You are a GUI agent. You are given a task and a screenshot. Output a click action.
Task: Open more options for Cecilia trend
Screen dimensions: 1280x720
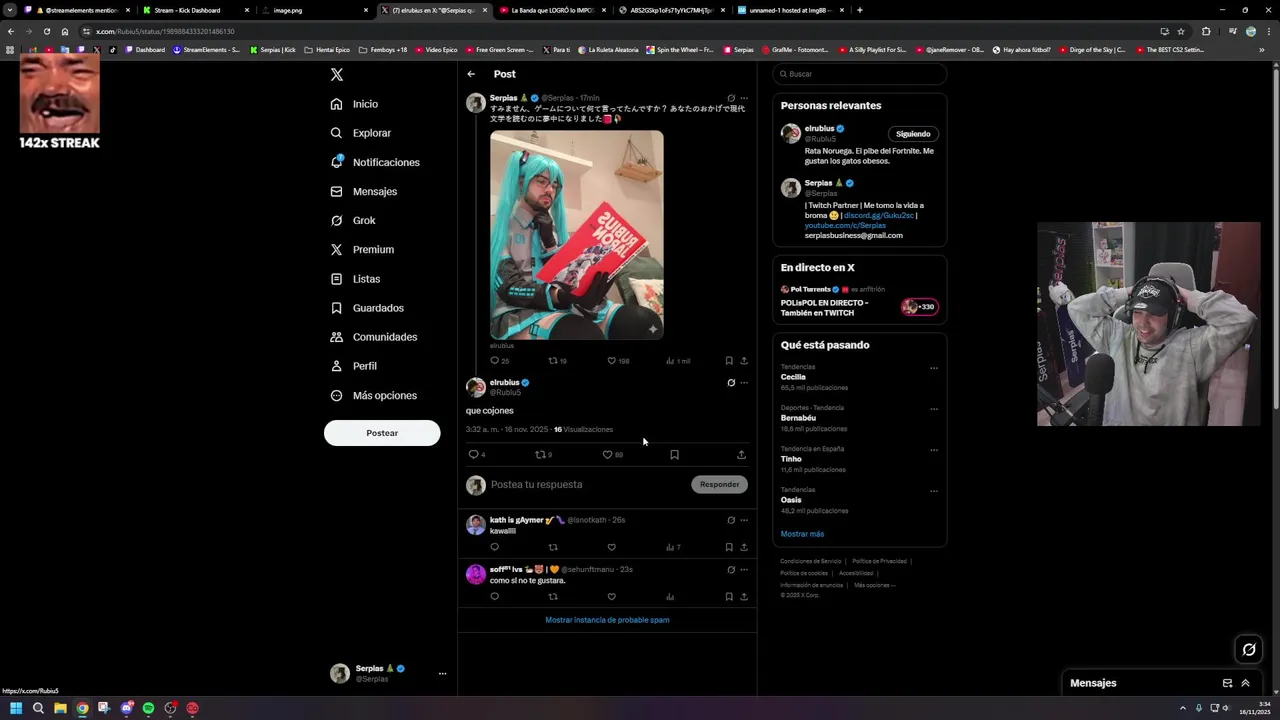pyautogui.click(x=934, y=368)
